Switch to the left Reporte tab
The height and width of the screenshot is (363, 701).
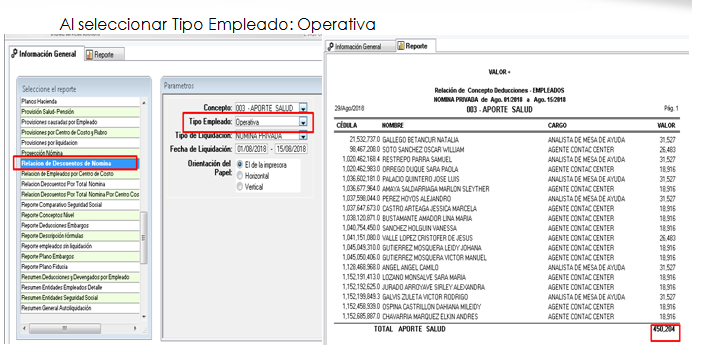(x=104, y=55)
